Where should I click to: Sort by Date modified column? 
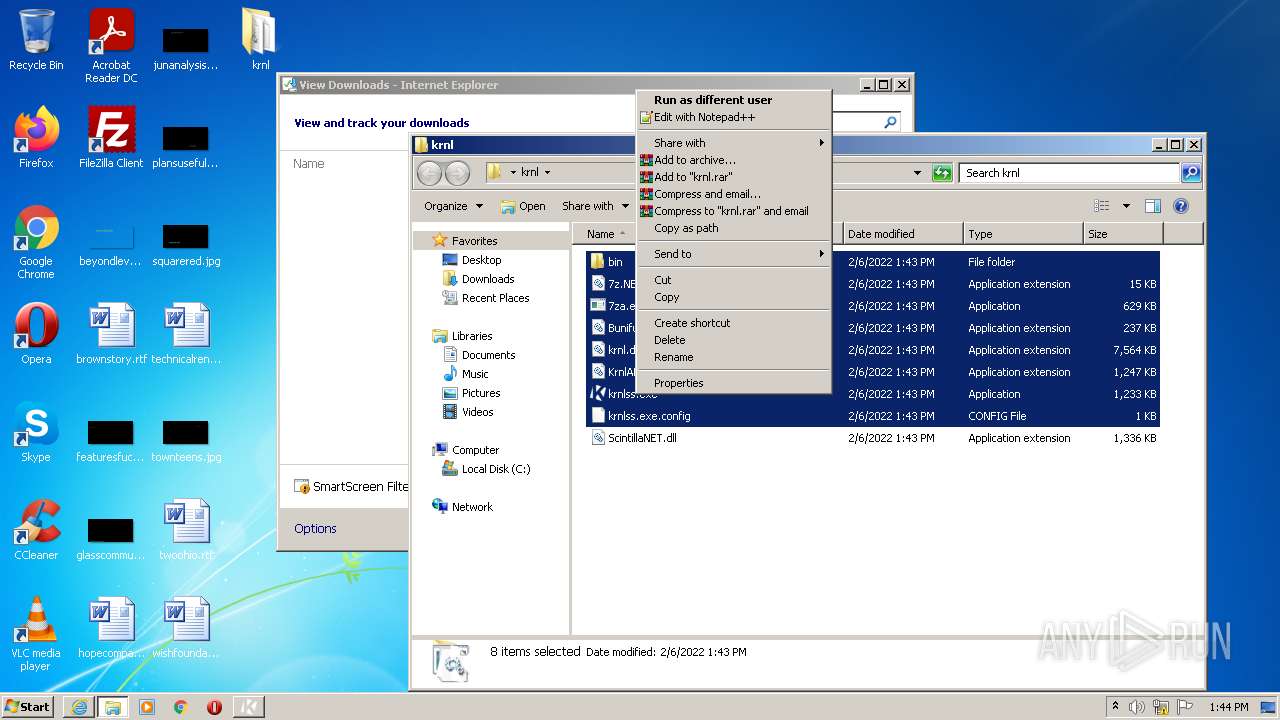[x=903, y=234]
